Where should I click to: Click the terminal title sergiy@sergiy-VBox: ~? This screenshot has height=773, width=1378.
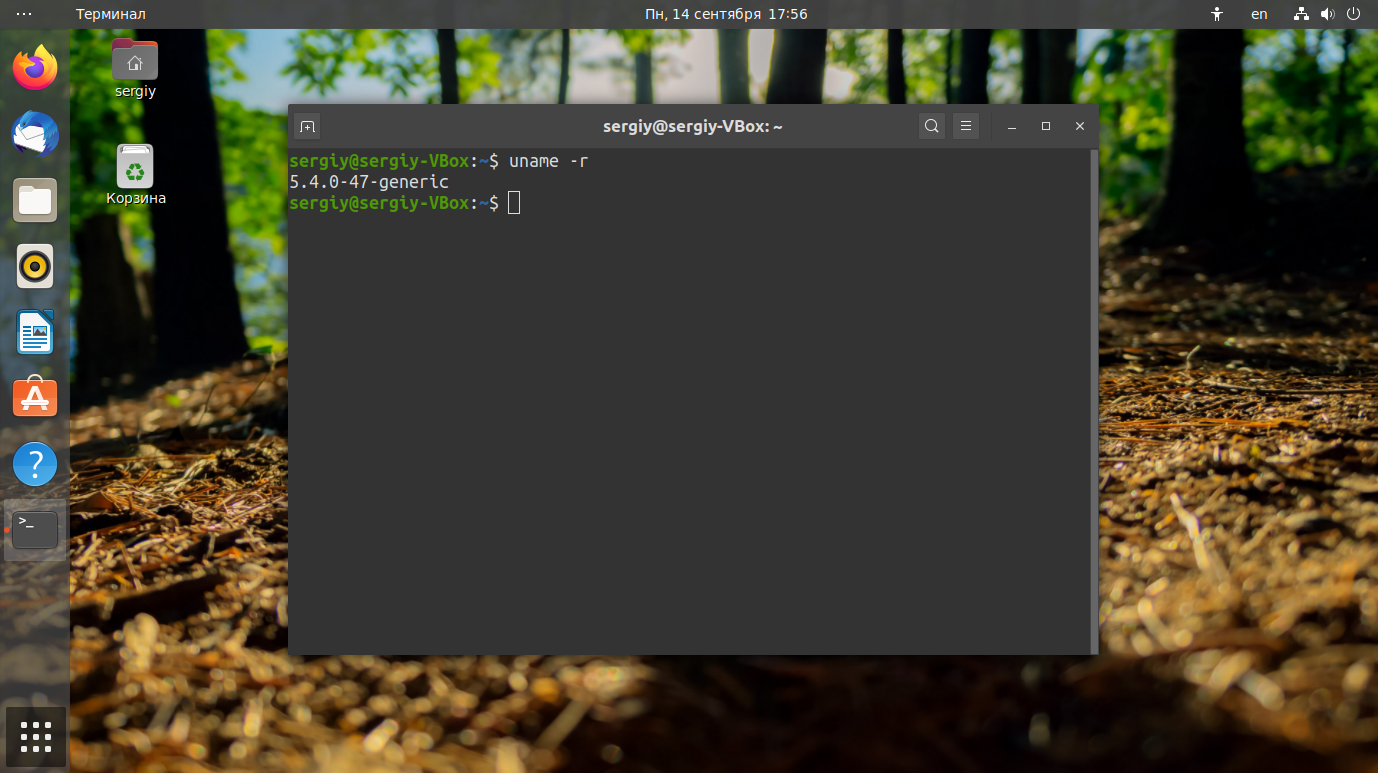coord(692,126)
